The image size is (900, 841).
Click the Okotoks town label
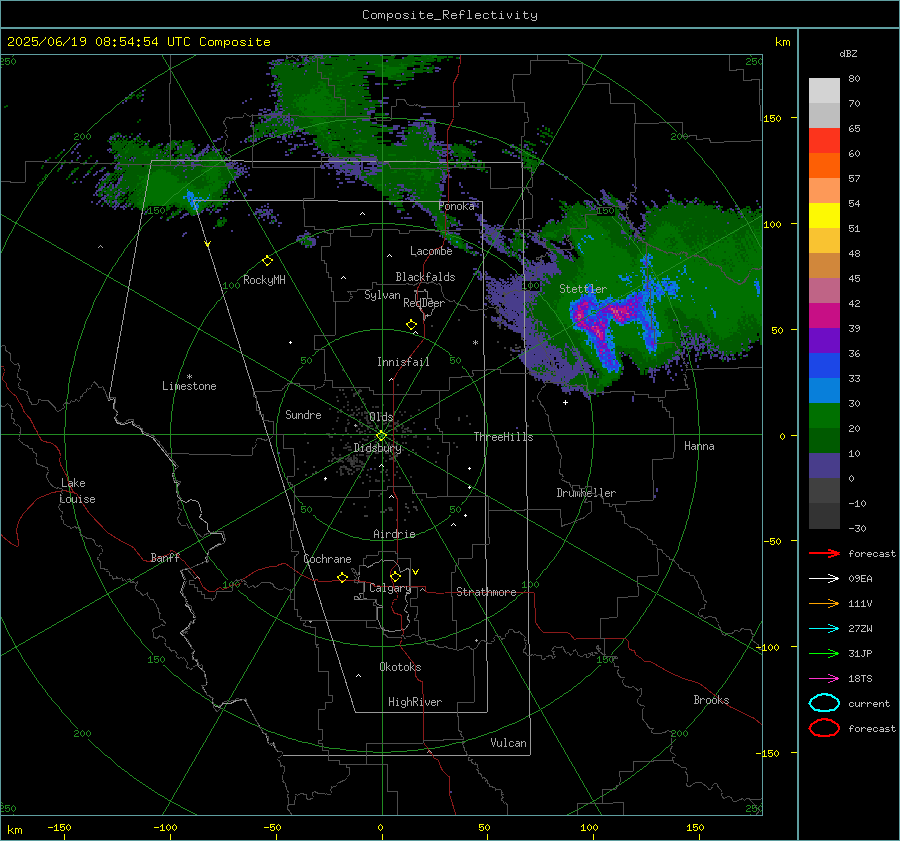[x=400, y=667]
